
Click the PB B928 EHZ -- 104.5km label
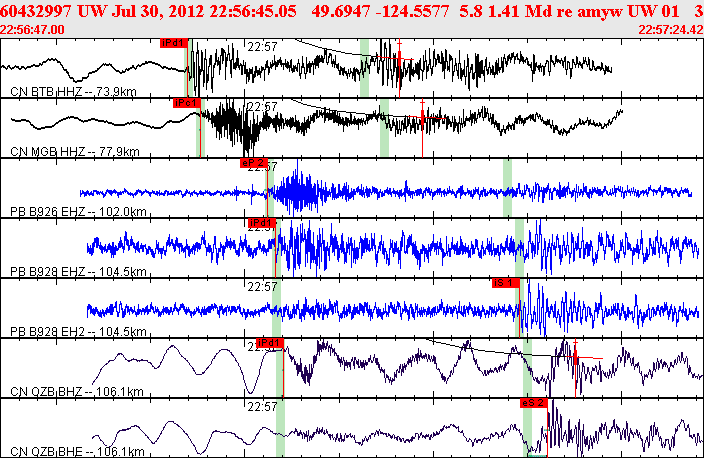[78, 272]
